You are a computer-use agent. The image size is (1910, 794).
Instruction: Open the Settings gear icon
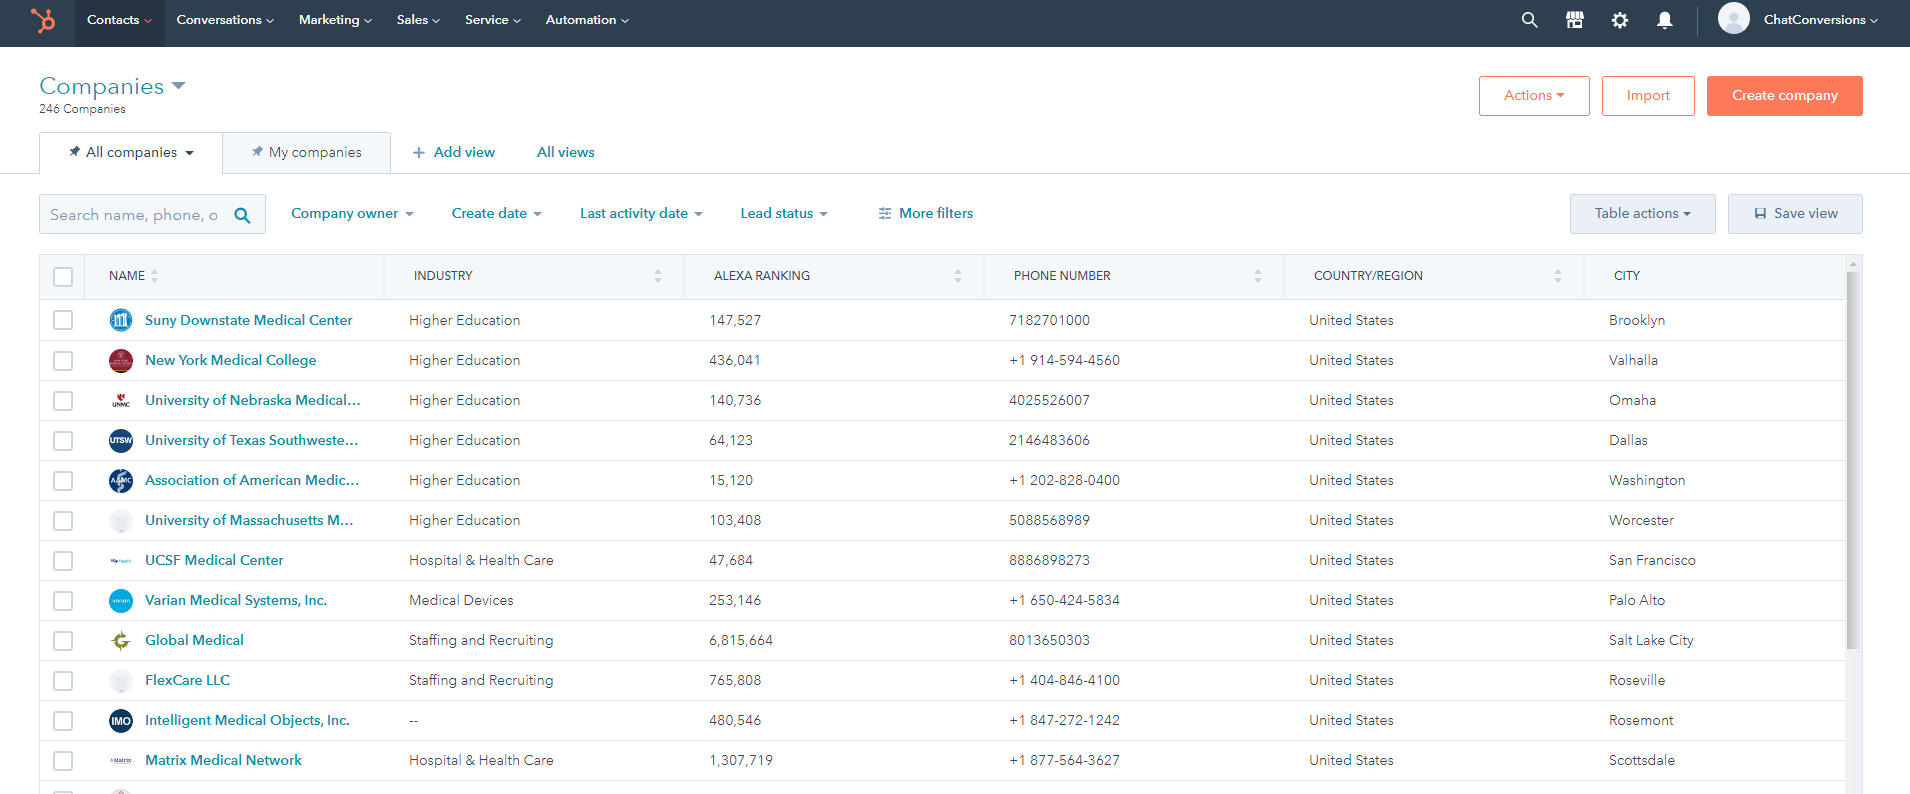[x=1619, y=20]
